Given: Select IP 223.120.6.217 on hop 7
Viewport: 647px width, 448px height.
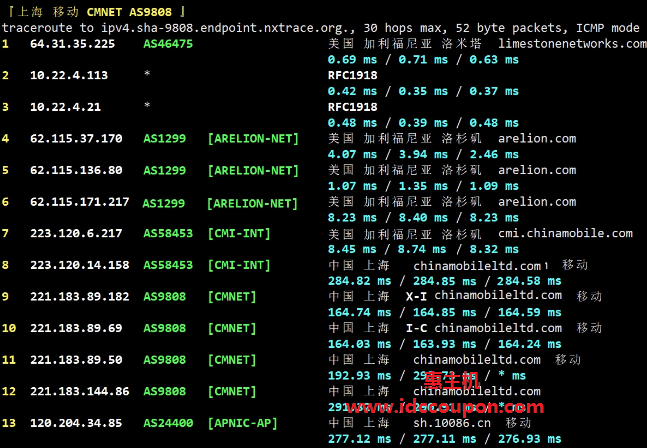Looking at the screenshot, I should pos(76,233).
